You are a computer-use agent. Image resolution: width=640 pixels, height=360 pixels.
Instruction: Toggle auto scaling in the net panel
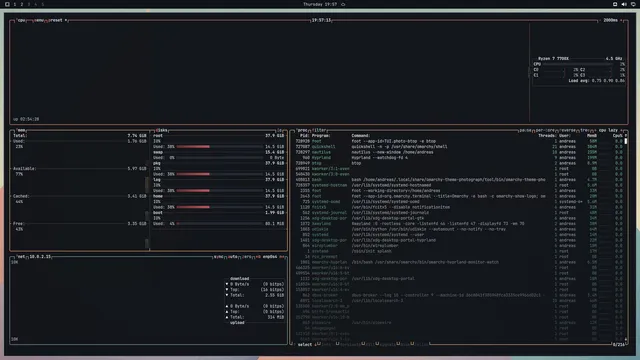coord(233,257)
